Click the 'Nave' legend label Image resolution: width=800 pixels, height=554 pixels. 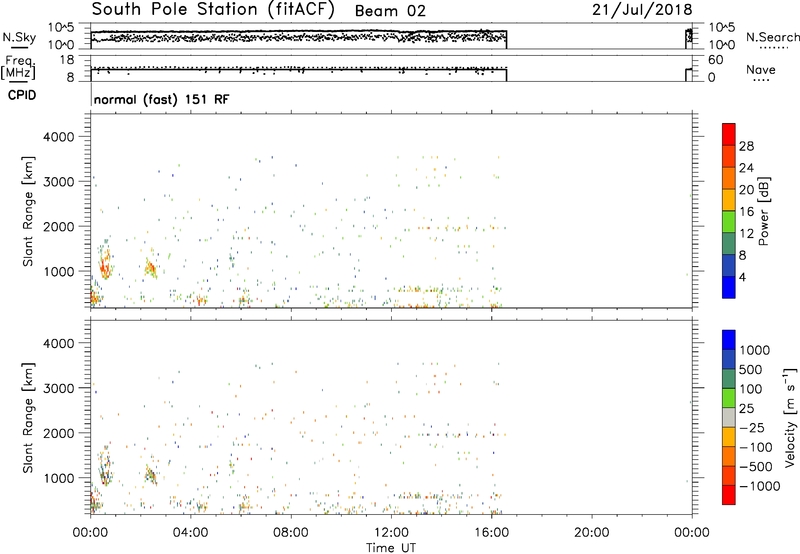761,70
